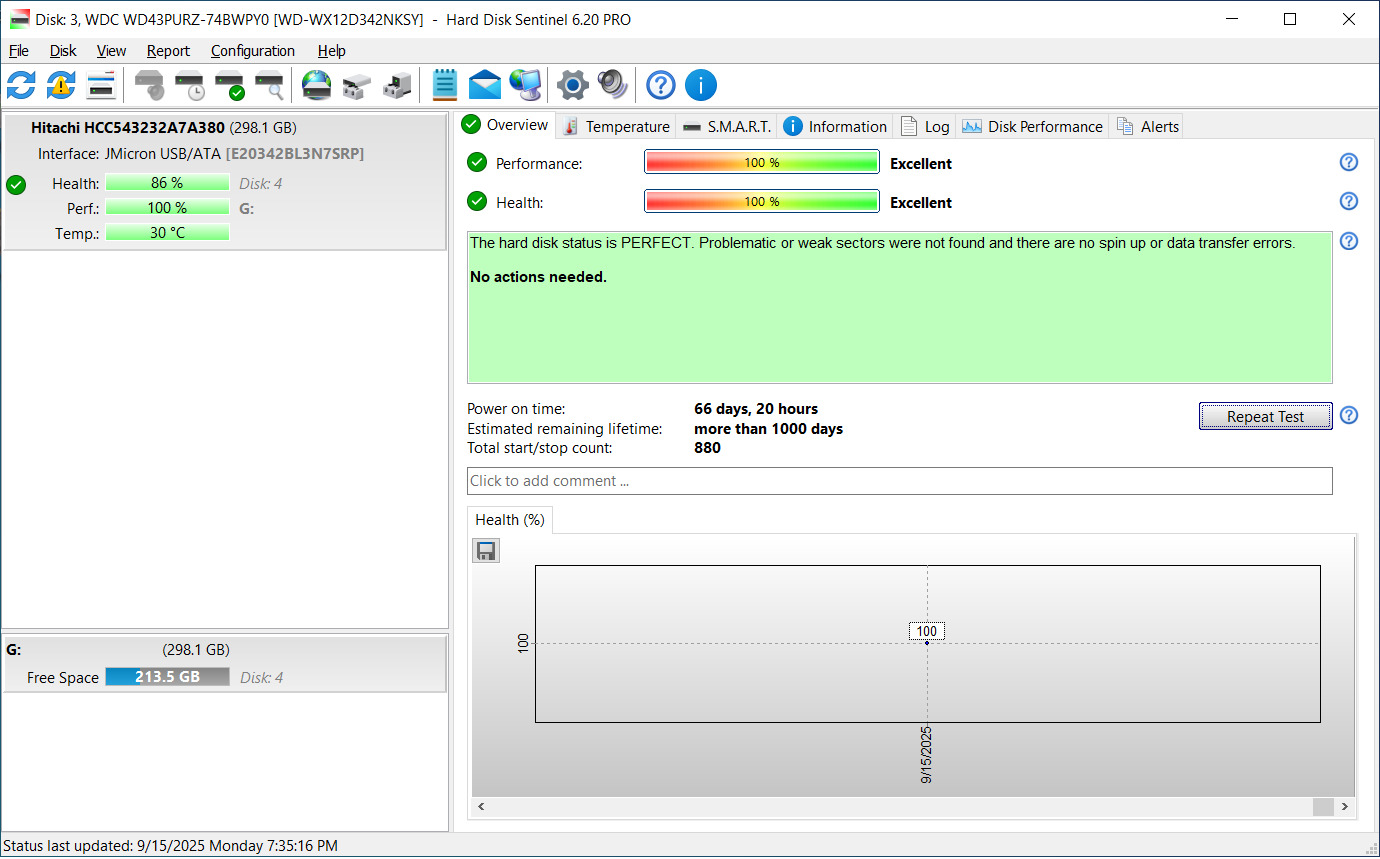This screenshot has width=1380, height=859.
Task: Click the 100 data point label on graph
Action: point(927,631)
